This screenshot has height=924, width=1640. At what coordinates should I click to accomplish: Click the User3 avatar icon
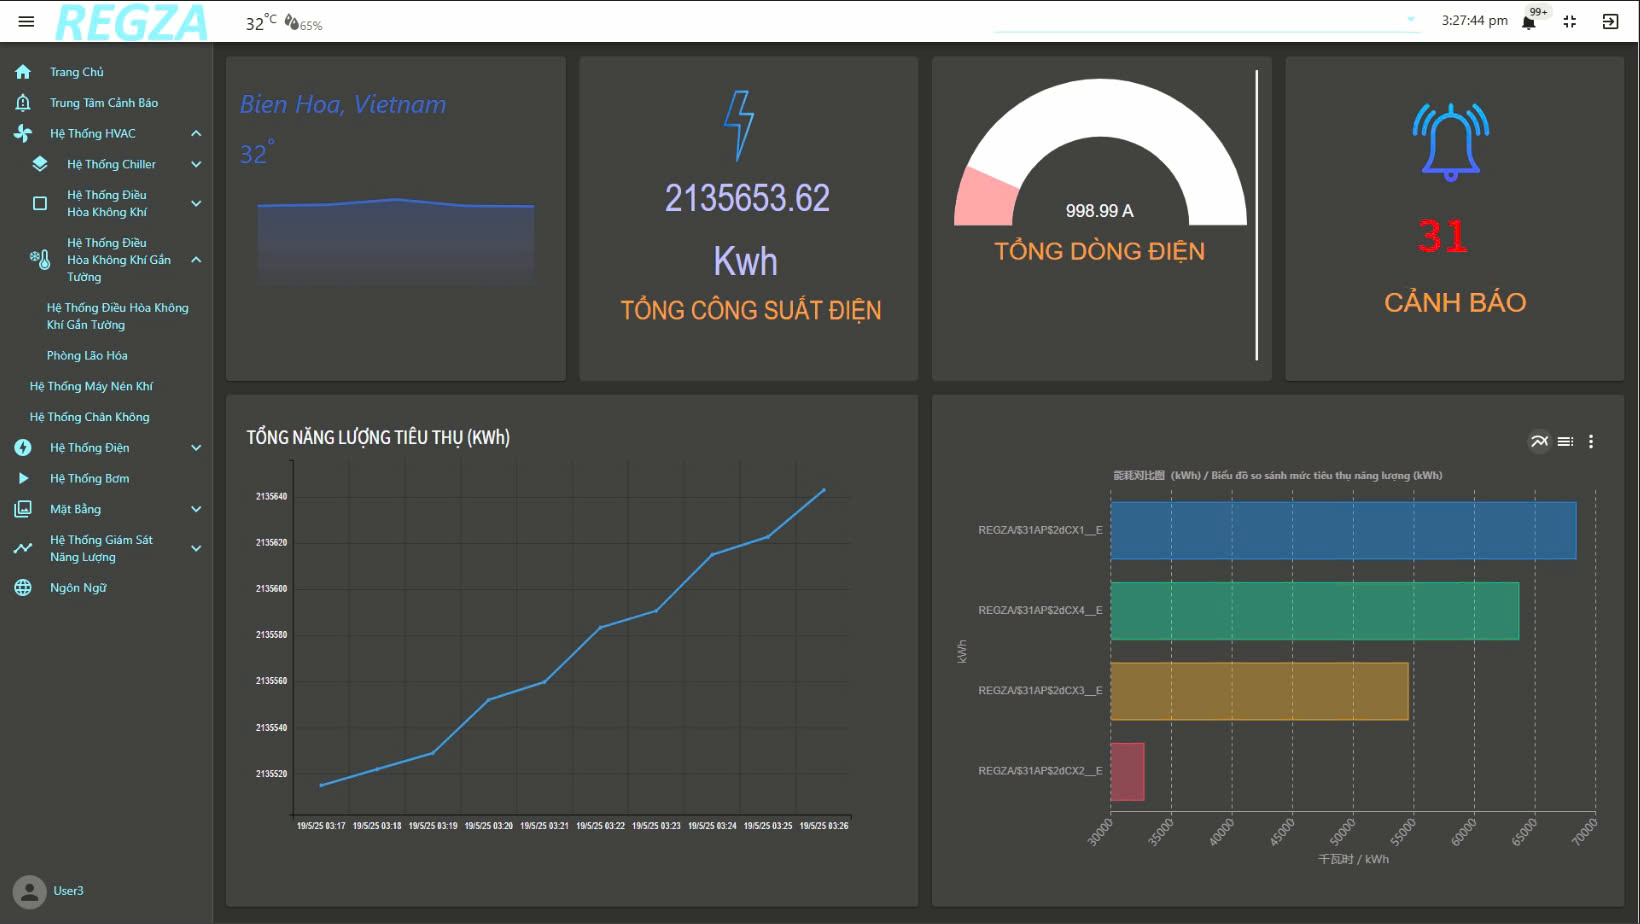click(30, 891)
